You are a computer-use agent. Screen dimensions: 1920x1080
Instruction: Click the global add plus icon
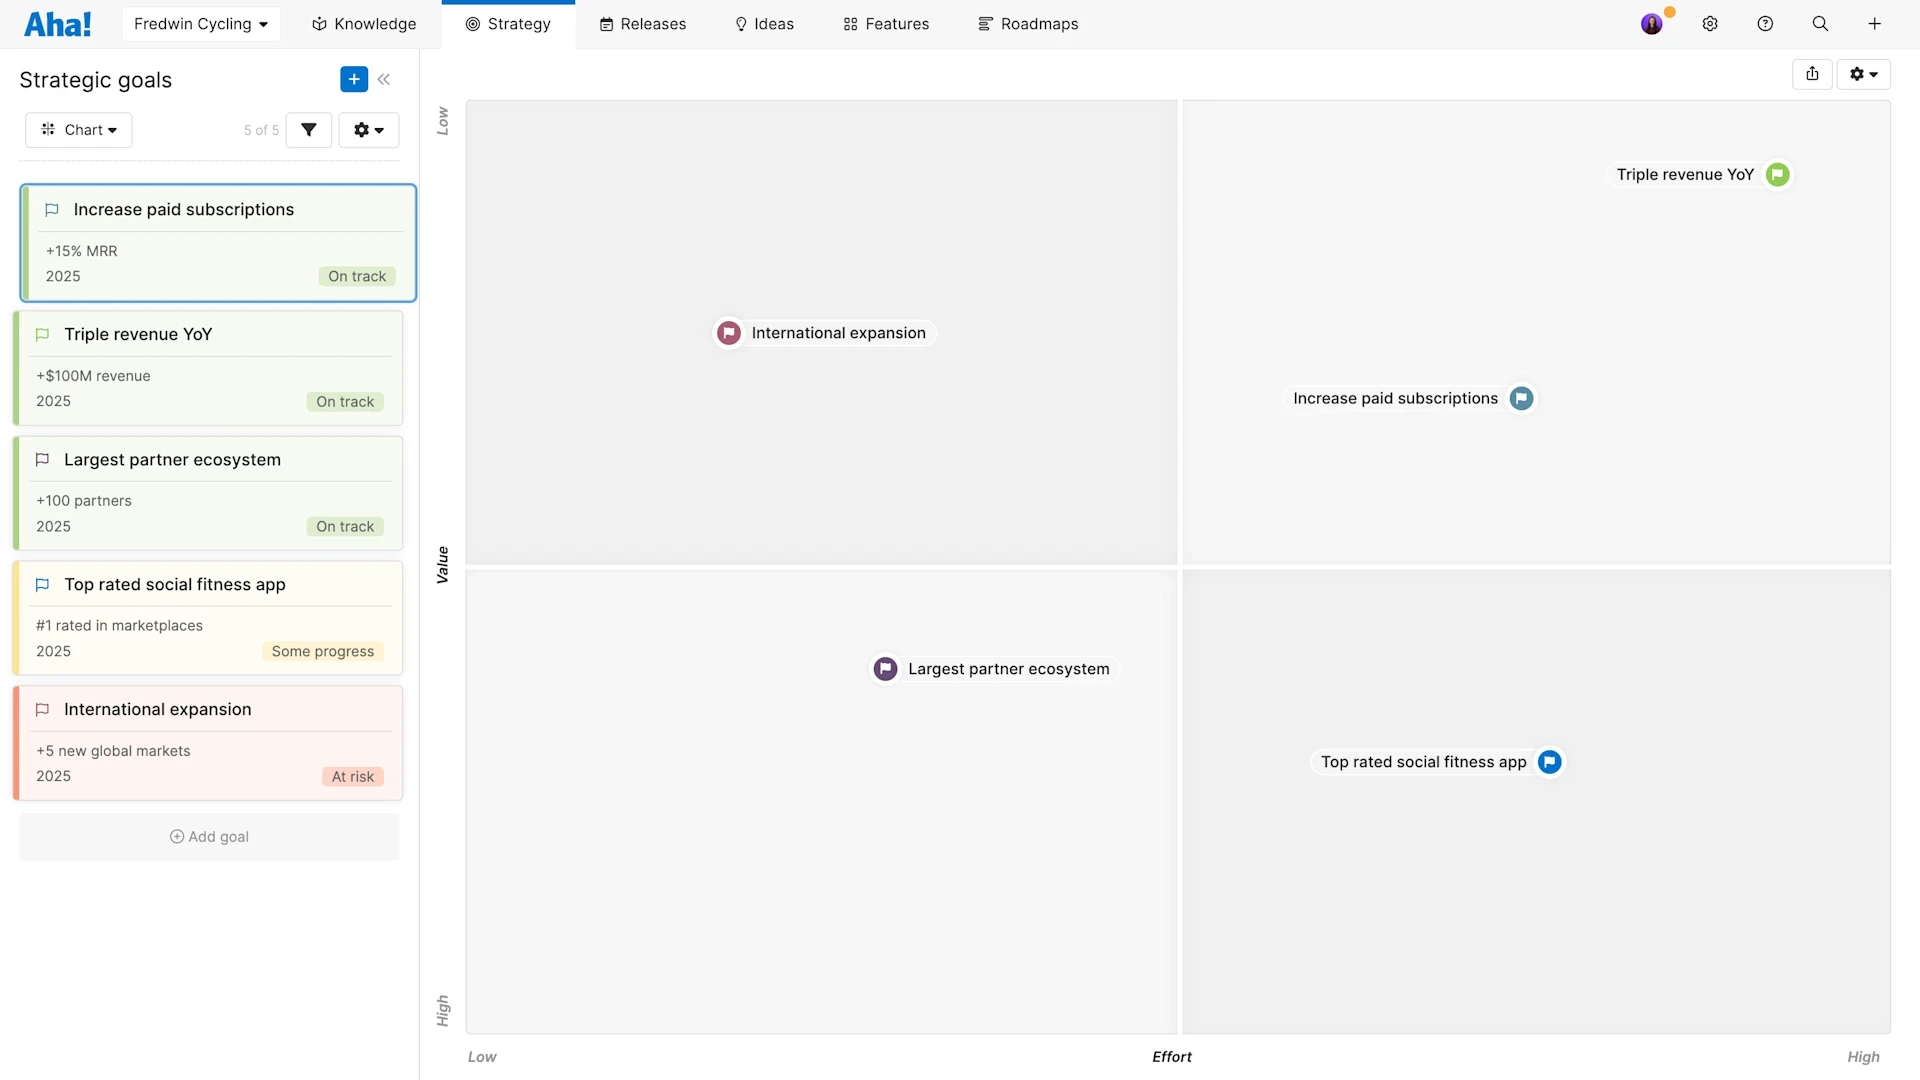pyautogui.click(x=1875, y=24)
